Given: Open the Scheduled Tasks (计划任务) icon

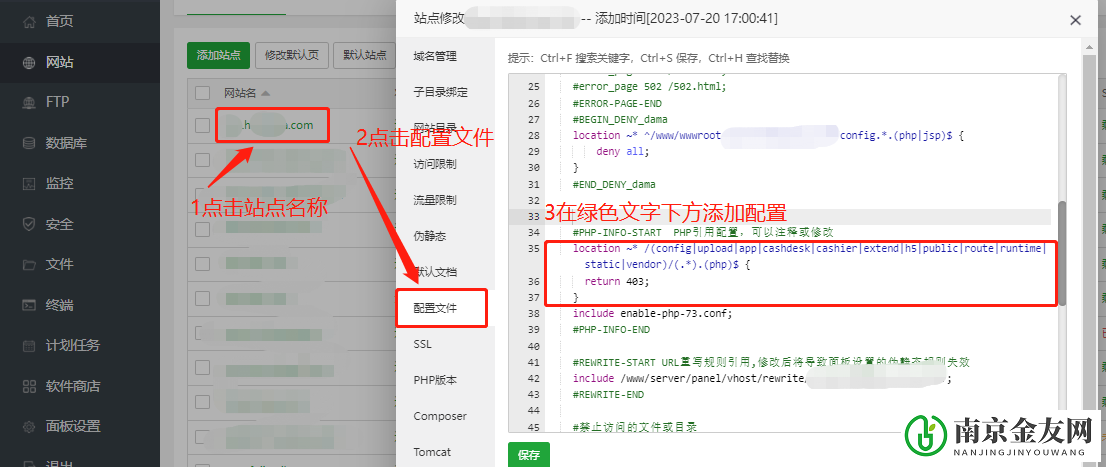Looking at the screenshot, I should 27,346.
